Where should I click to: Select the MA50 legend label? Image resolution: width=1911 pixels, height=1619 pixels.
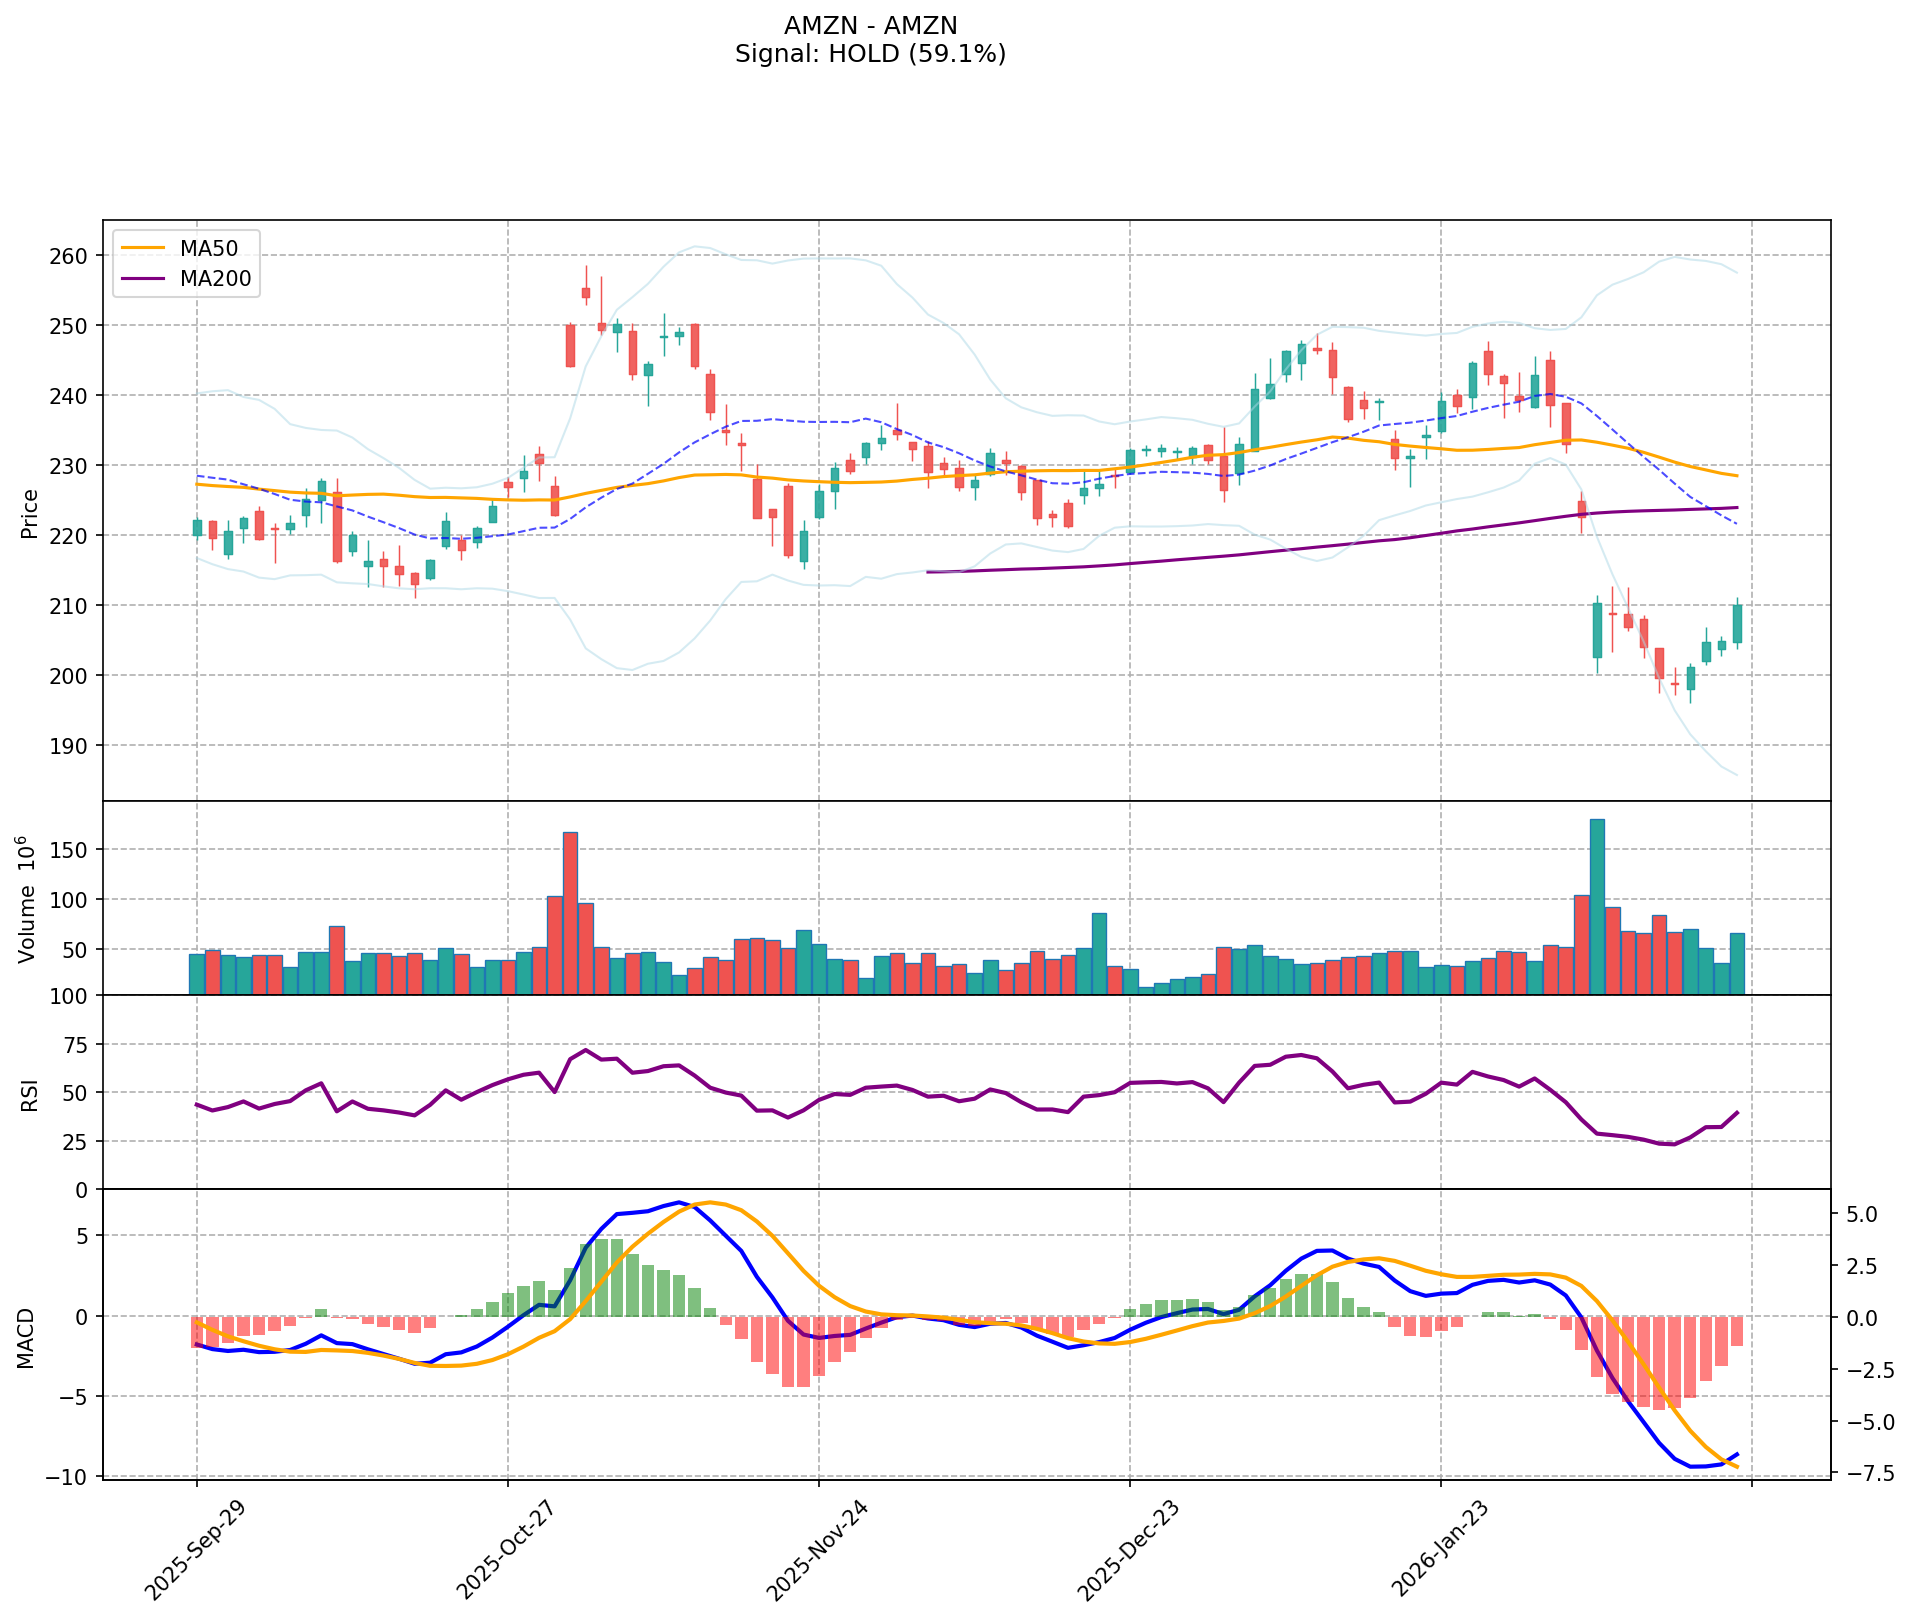(208, 249)
